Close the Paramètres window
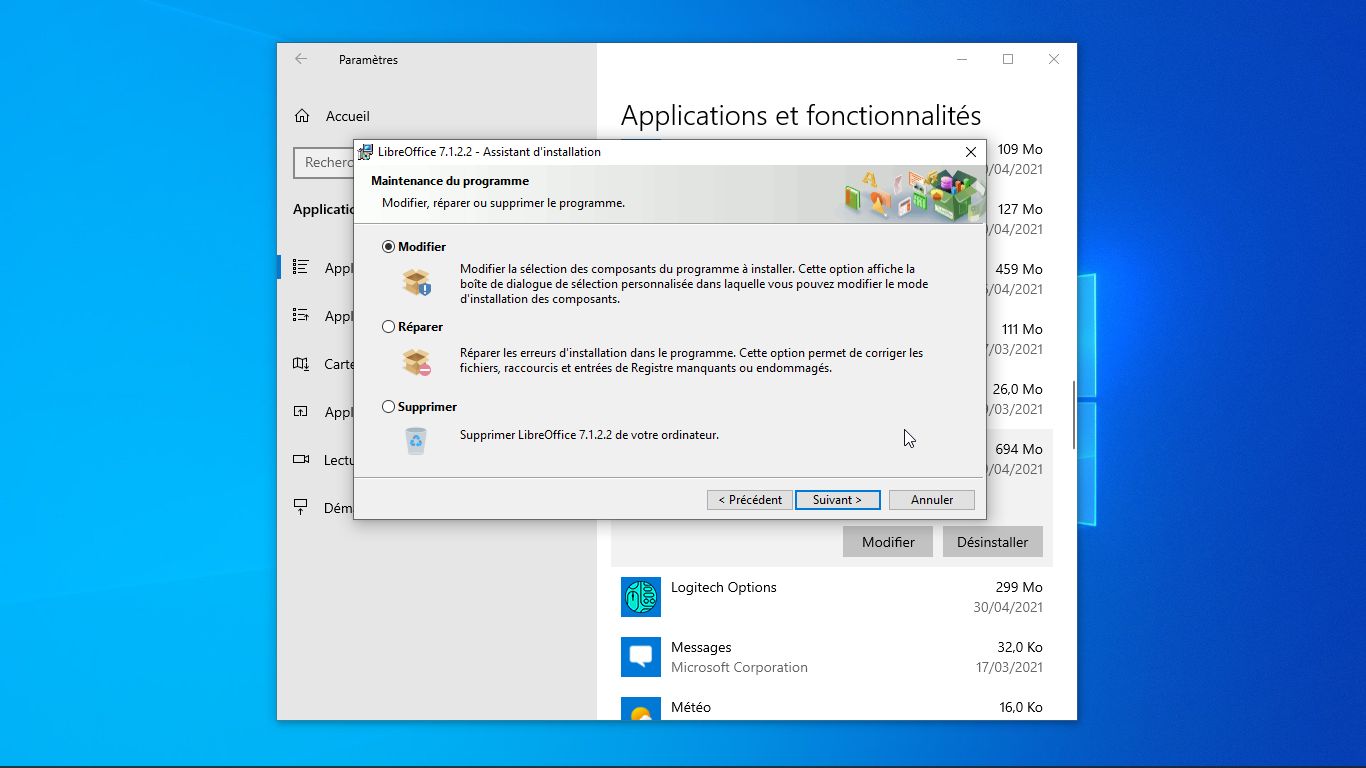This screenshot has height=768, width=1366. [1054, 59]
